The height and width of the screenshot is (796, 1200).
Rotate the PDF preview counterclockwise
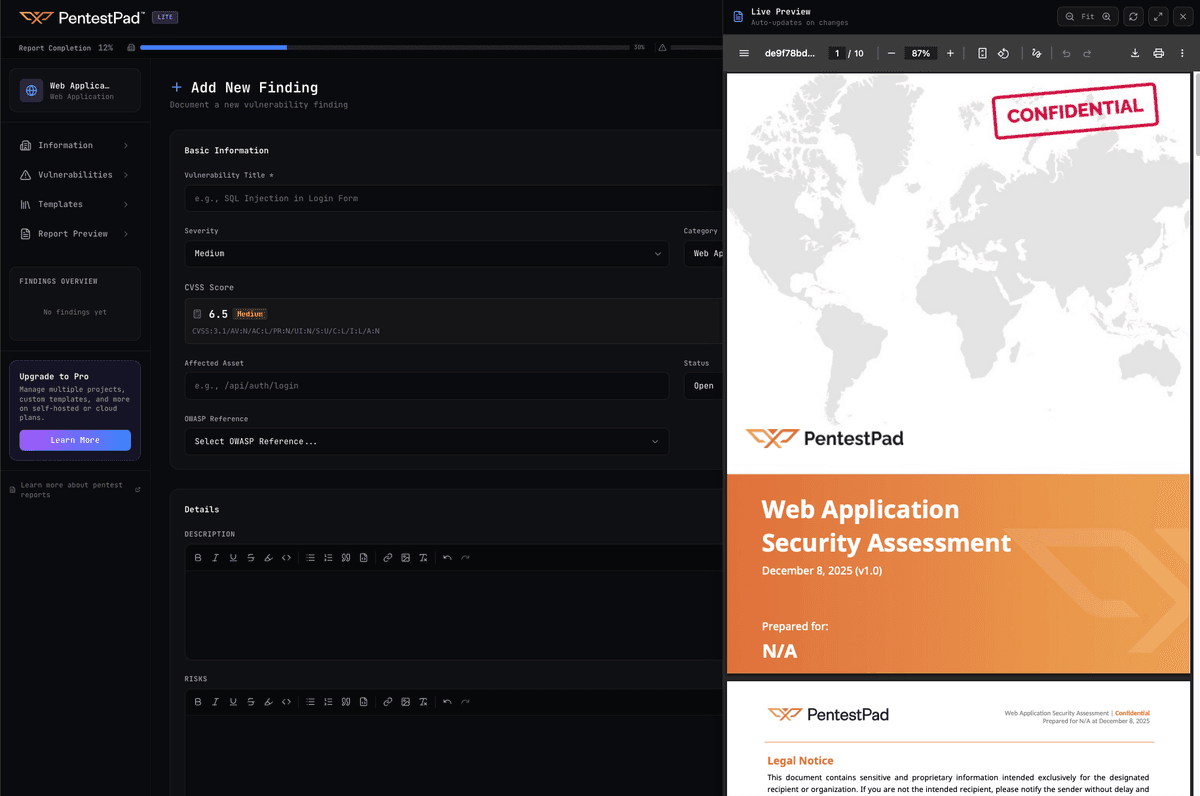click(x=1003, y=53)
